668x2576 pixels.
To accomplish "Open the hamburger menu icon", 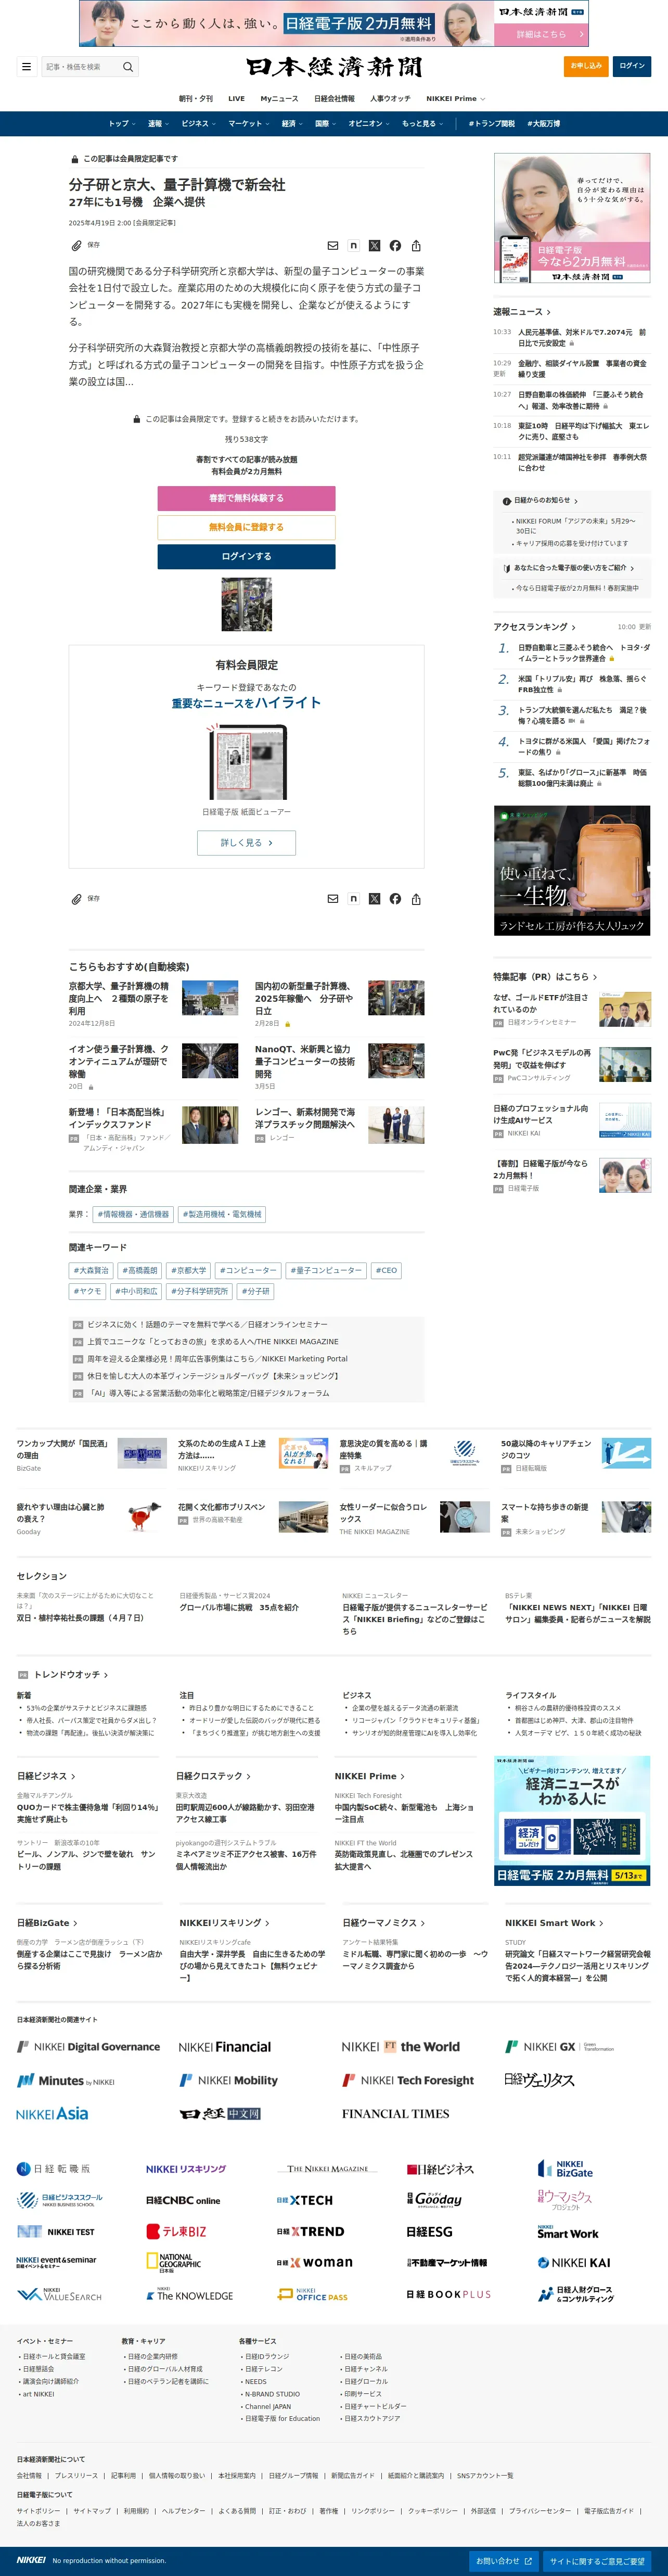I will point(26,67).
